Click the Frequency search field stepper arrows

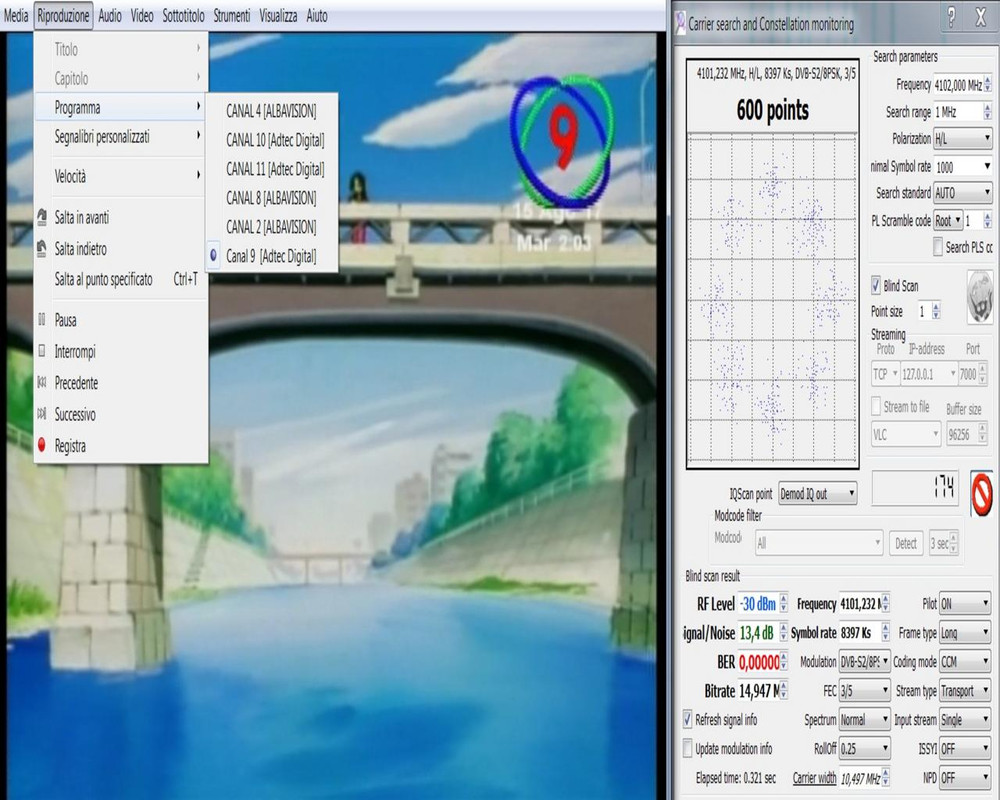[988, 85]
